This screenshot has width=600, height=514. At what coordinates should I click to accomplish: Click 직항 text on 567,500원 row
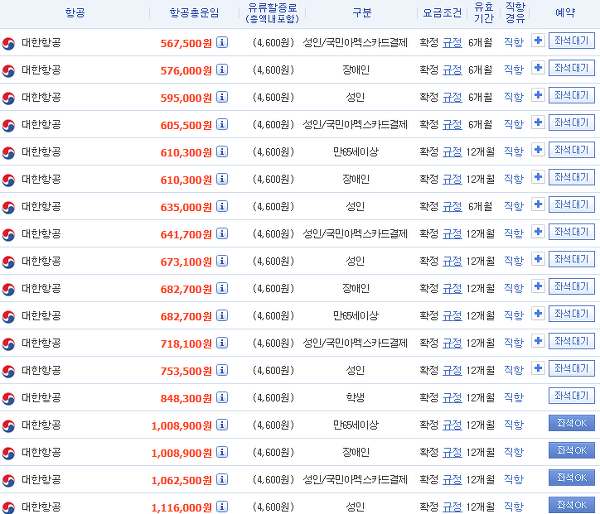(514, 42)
